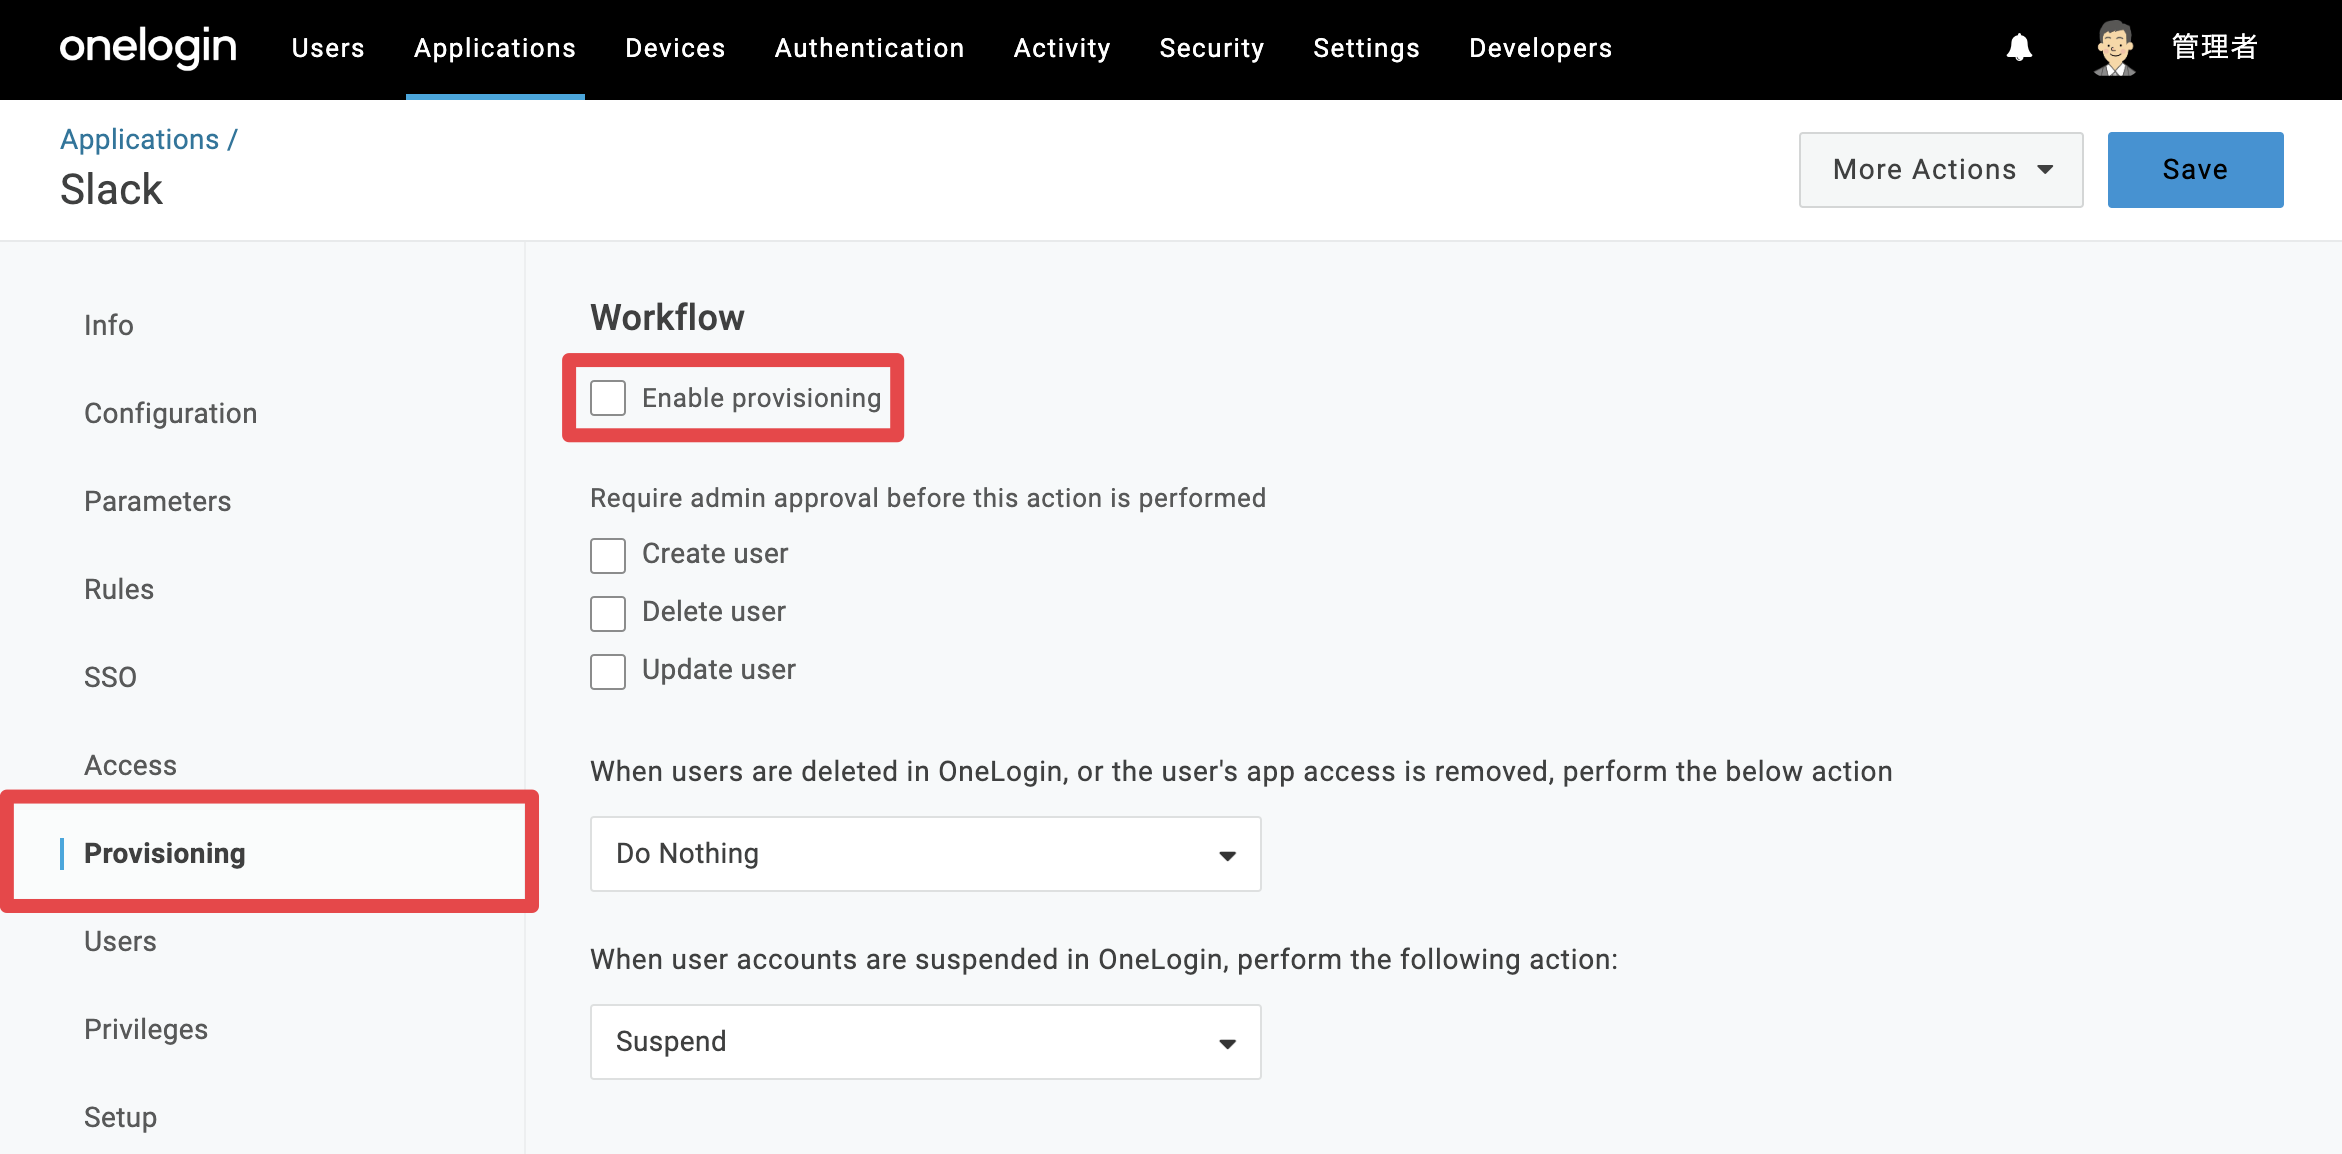Follow the Applications breadcrumb link
2342x1154 pixels.
coord(139,139)
